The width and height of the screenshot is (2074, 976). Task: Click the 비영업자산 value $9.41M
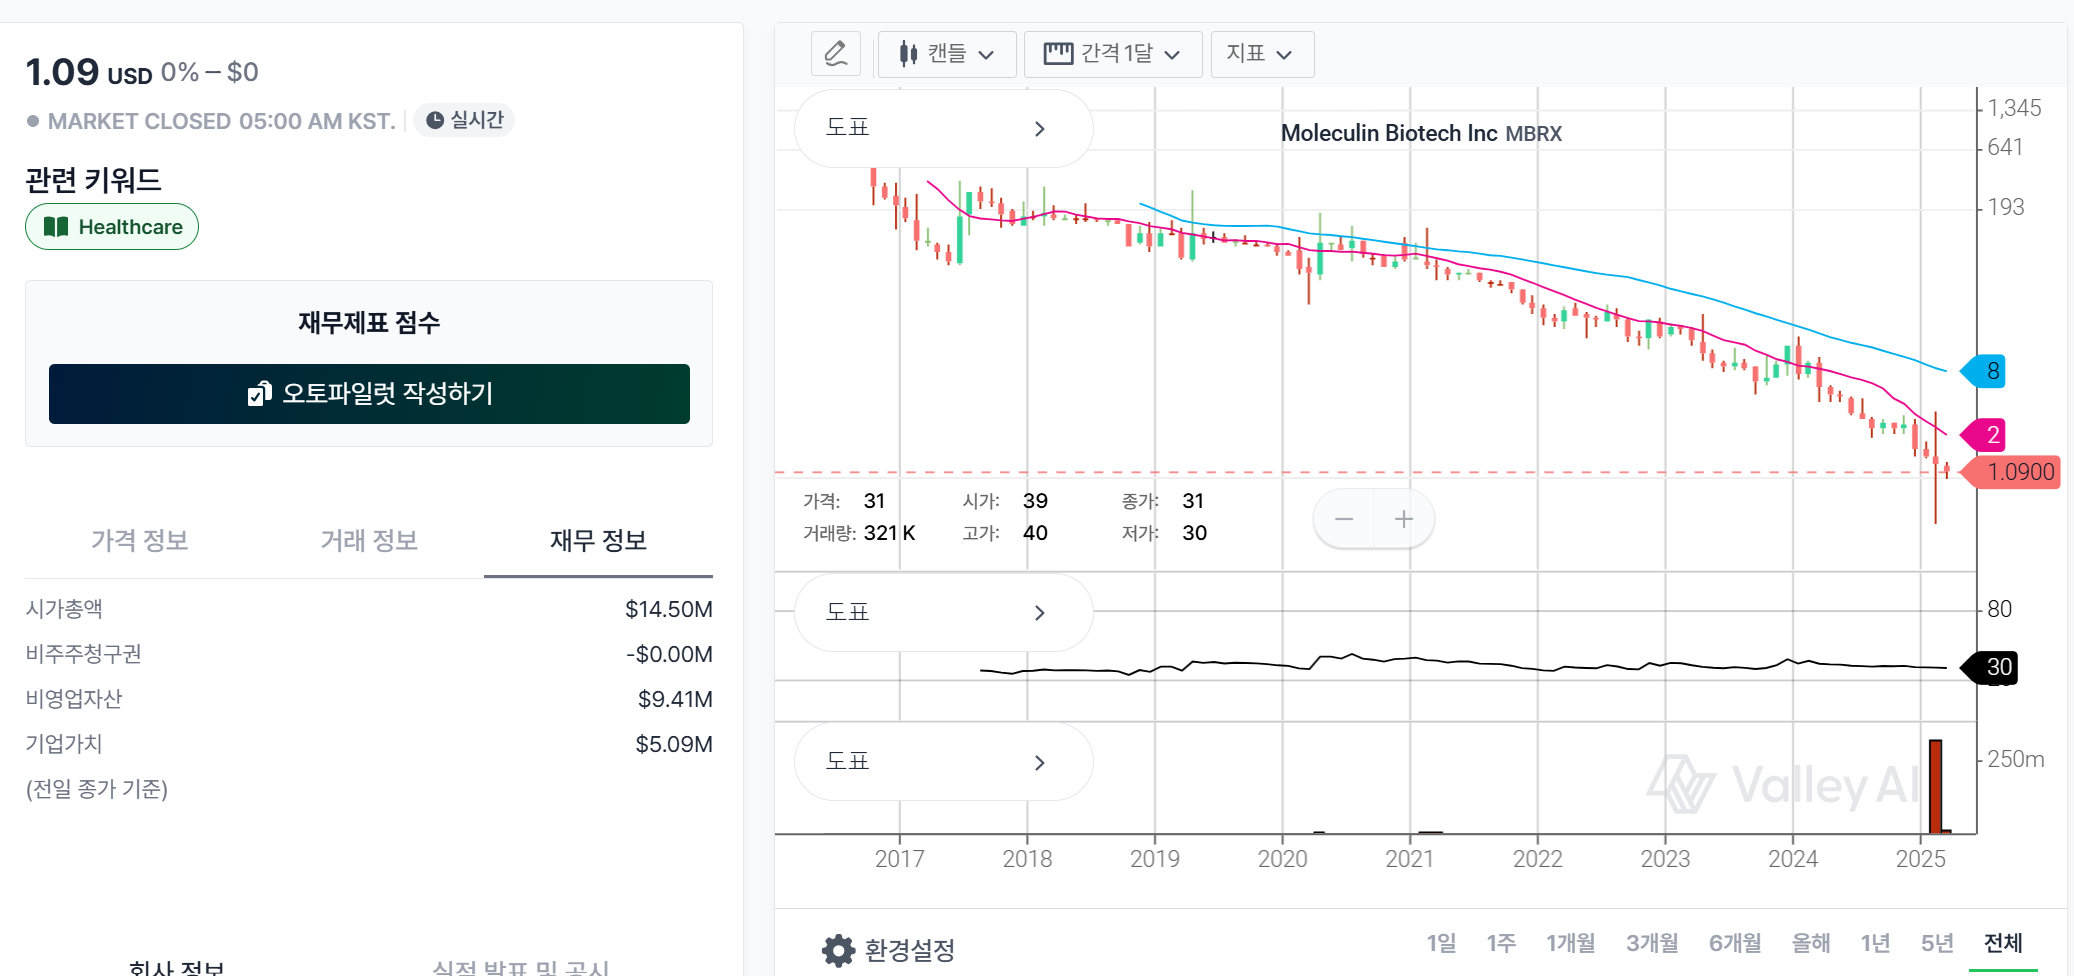click(x=675, y=699)
